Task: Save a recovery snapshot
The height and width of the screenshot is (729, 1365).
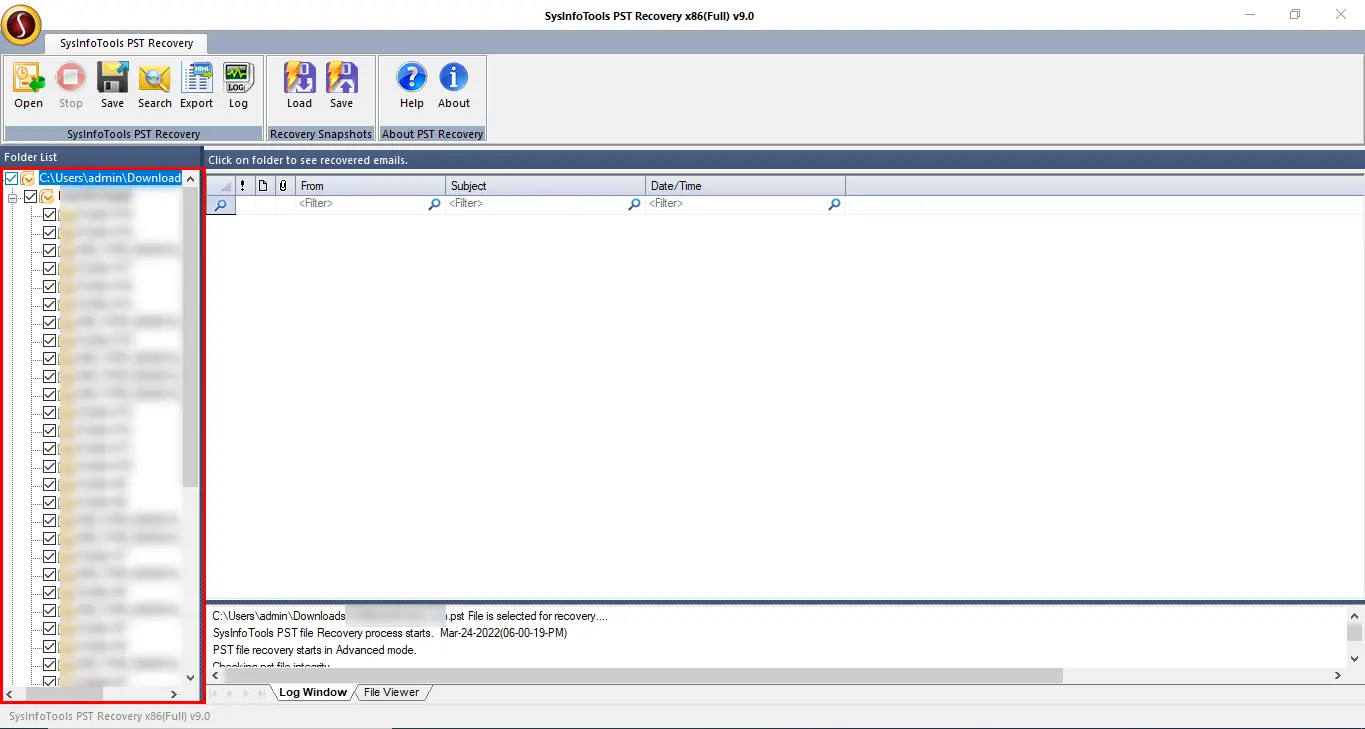Action: 341,84
